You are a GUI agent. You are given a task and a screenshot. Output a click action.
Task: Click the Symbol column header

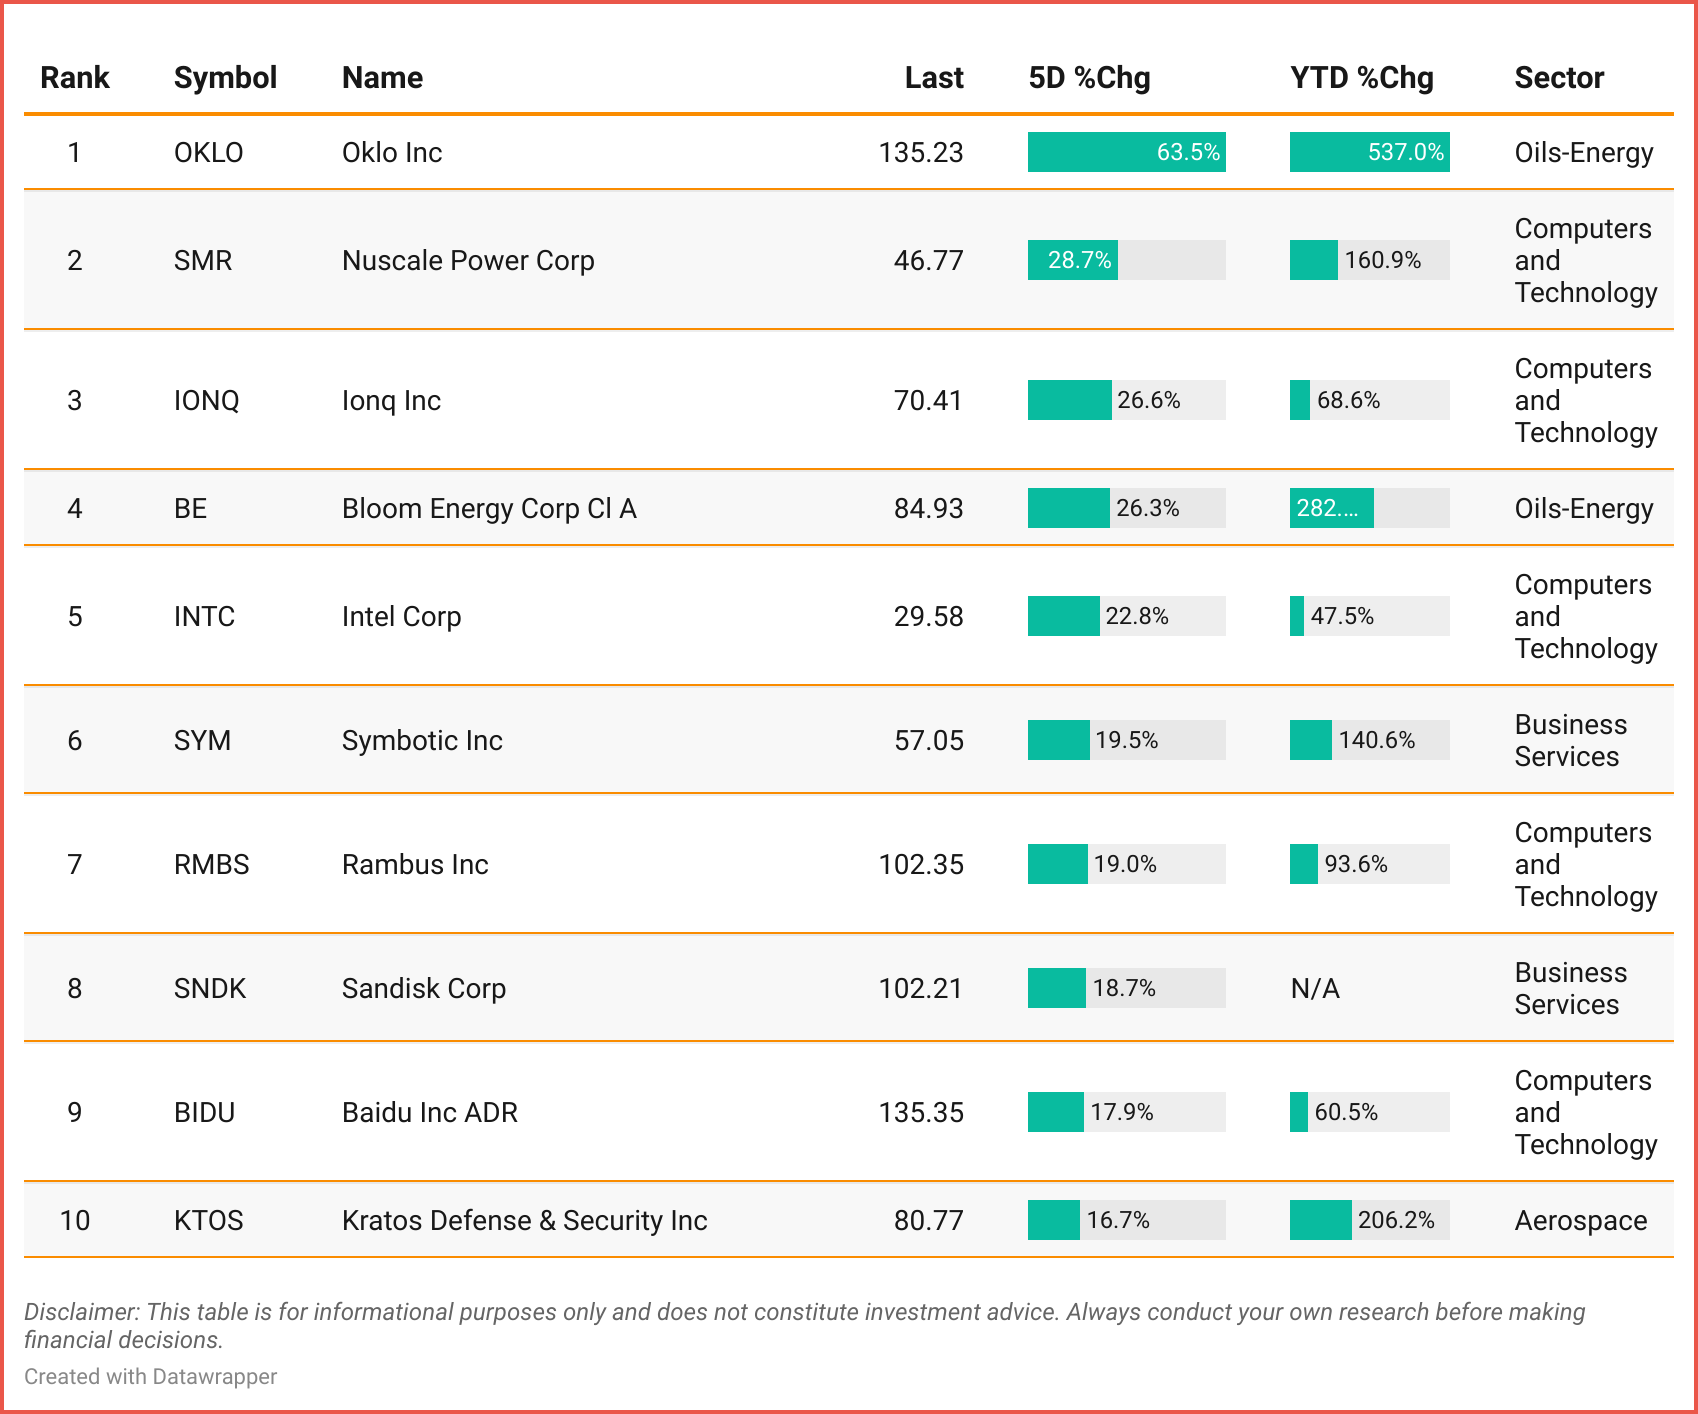point(225,78)
